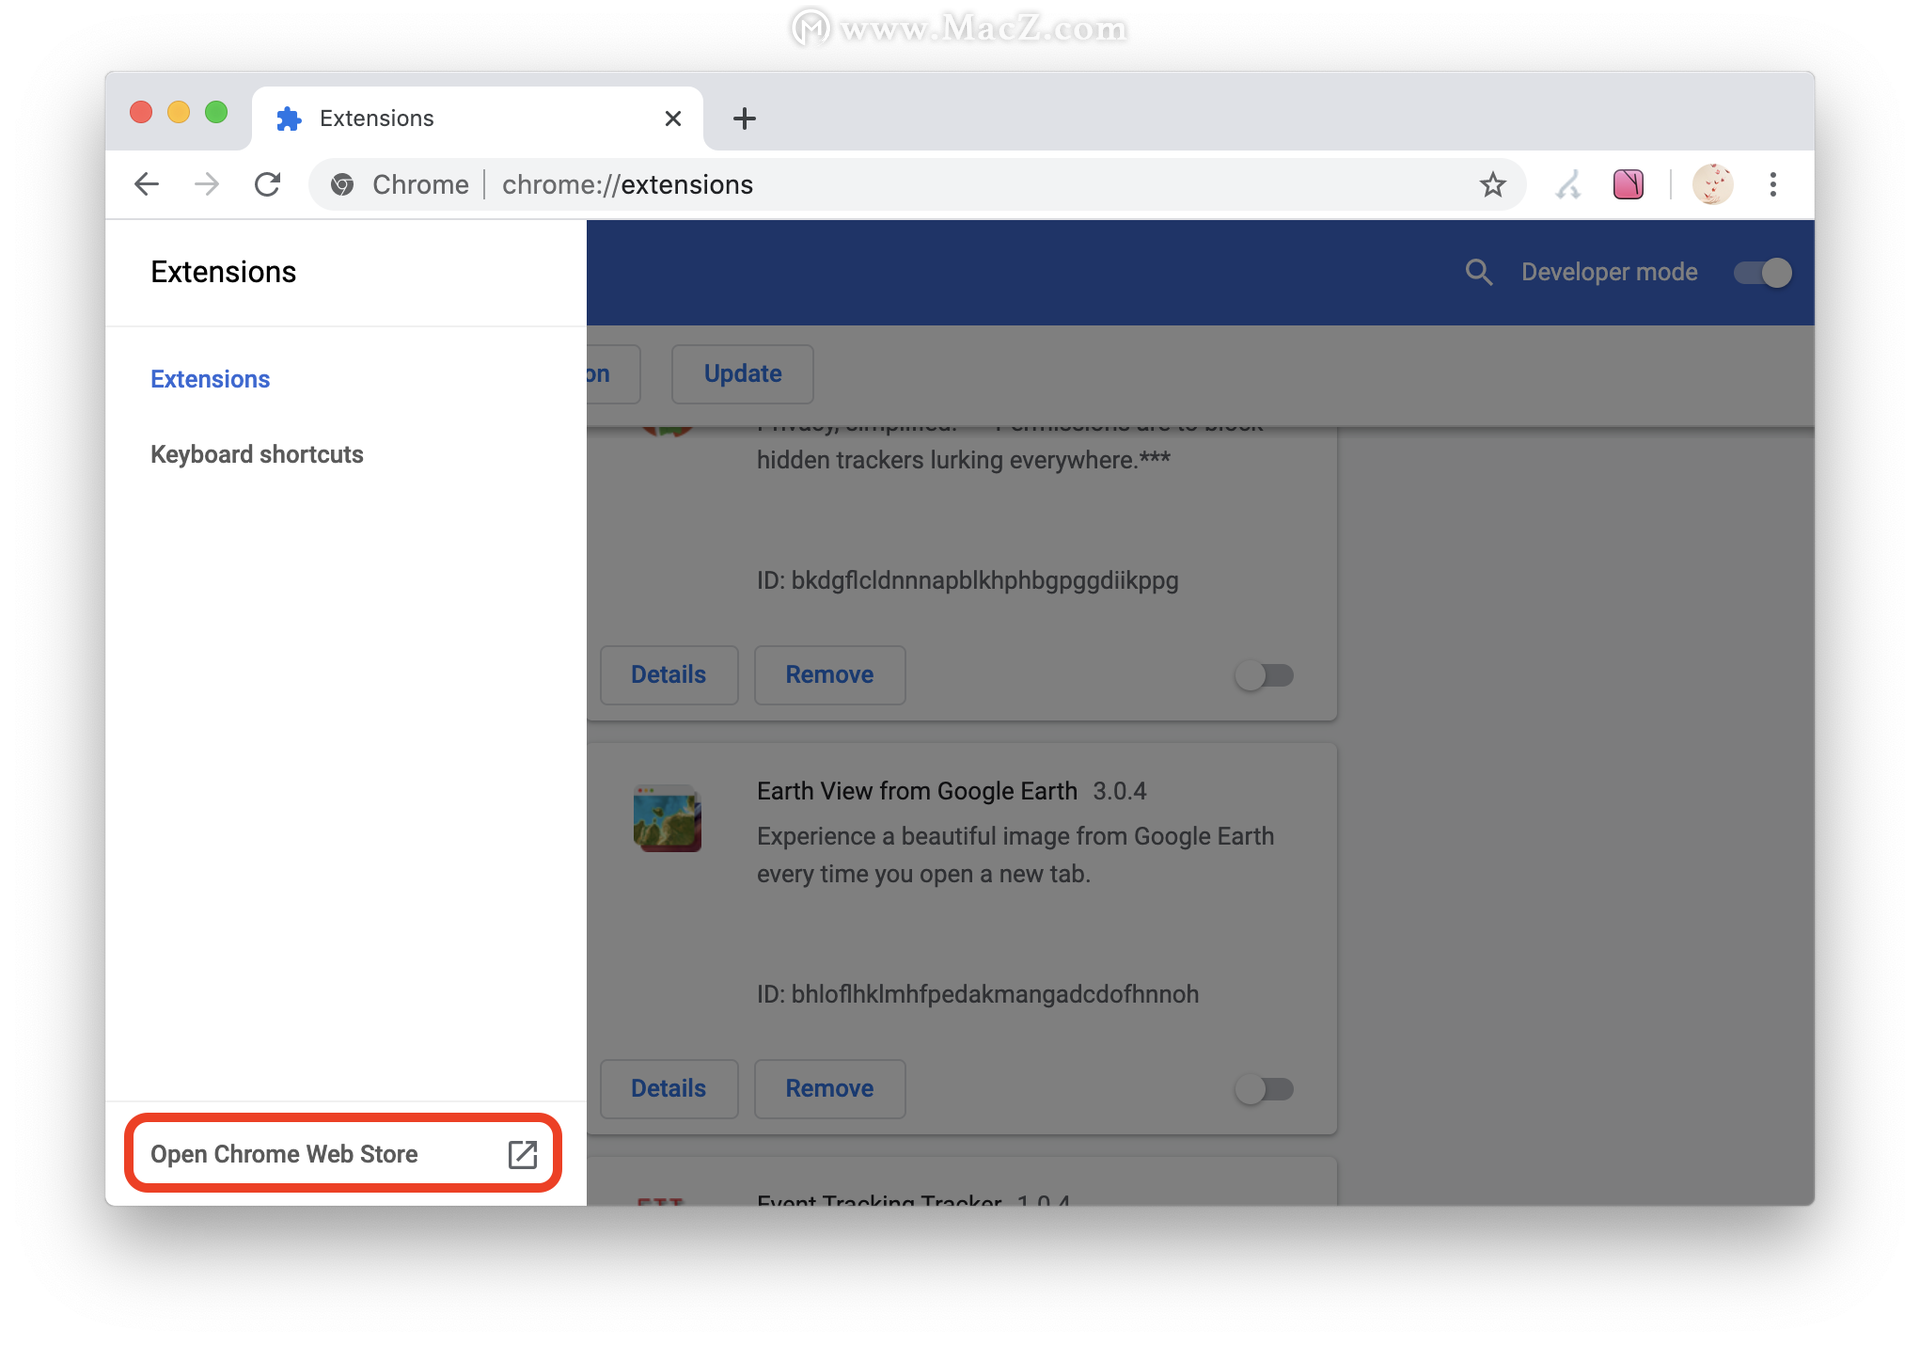Image resolution: width=1920 pixels, height=1345 pixels.
Task: Toggle the privacy extension enable switch
Action: [x=1263, y=674]
